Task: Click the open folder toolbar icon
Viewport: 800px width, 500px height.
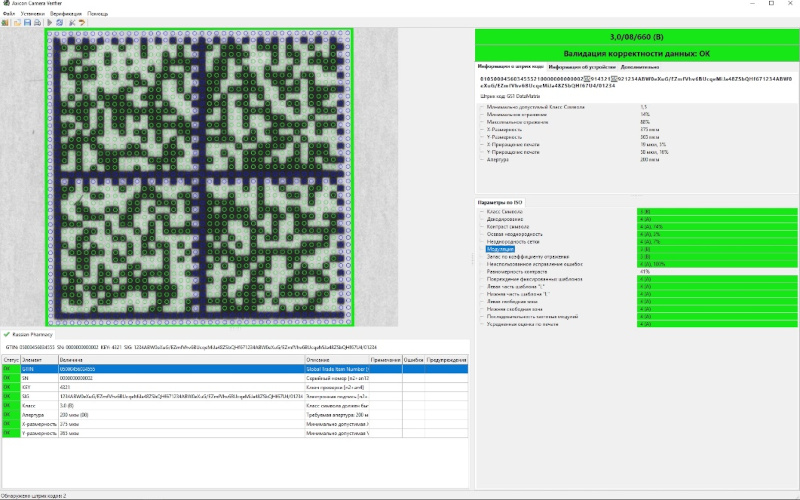Action: [x=17, y=22]
